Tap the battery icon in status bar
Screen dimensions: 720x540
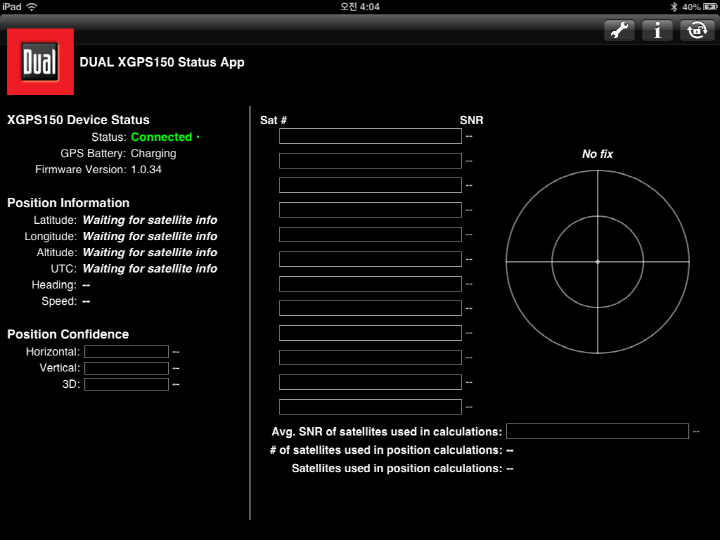coord(709,7)
